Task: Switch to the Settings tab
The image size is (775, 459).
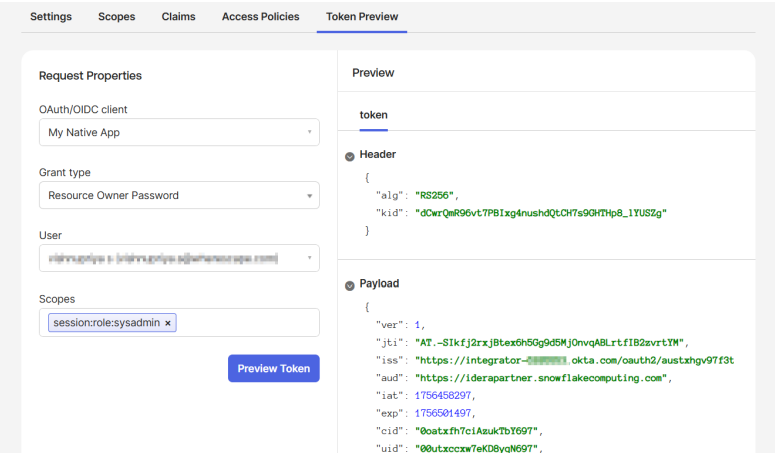Action: pos(50,17)
